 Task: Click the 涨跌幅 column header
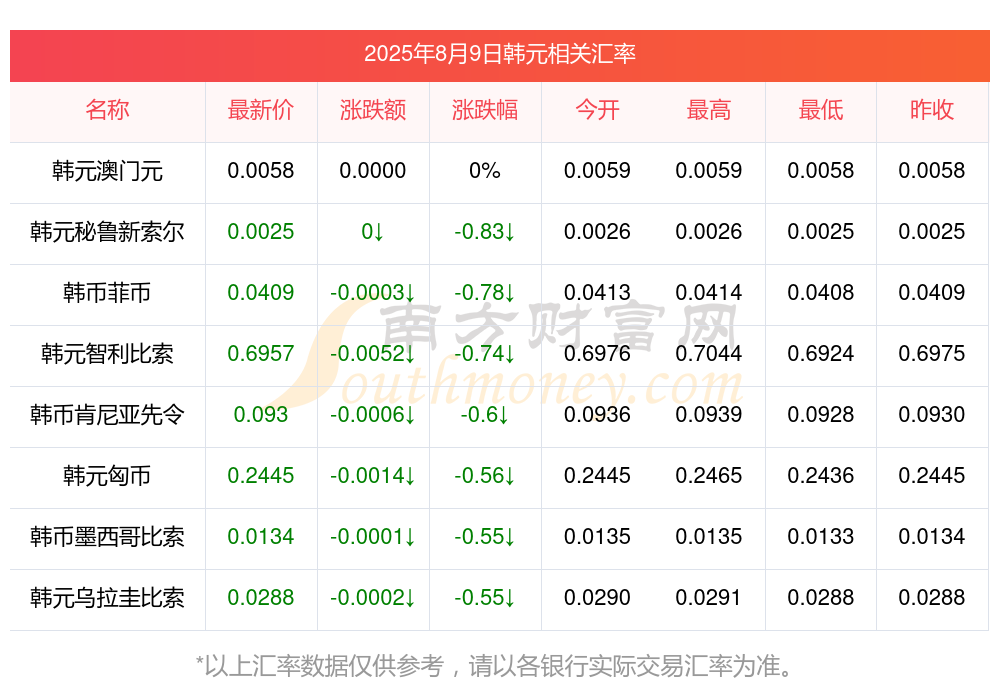[485, 110]
